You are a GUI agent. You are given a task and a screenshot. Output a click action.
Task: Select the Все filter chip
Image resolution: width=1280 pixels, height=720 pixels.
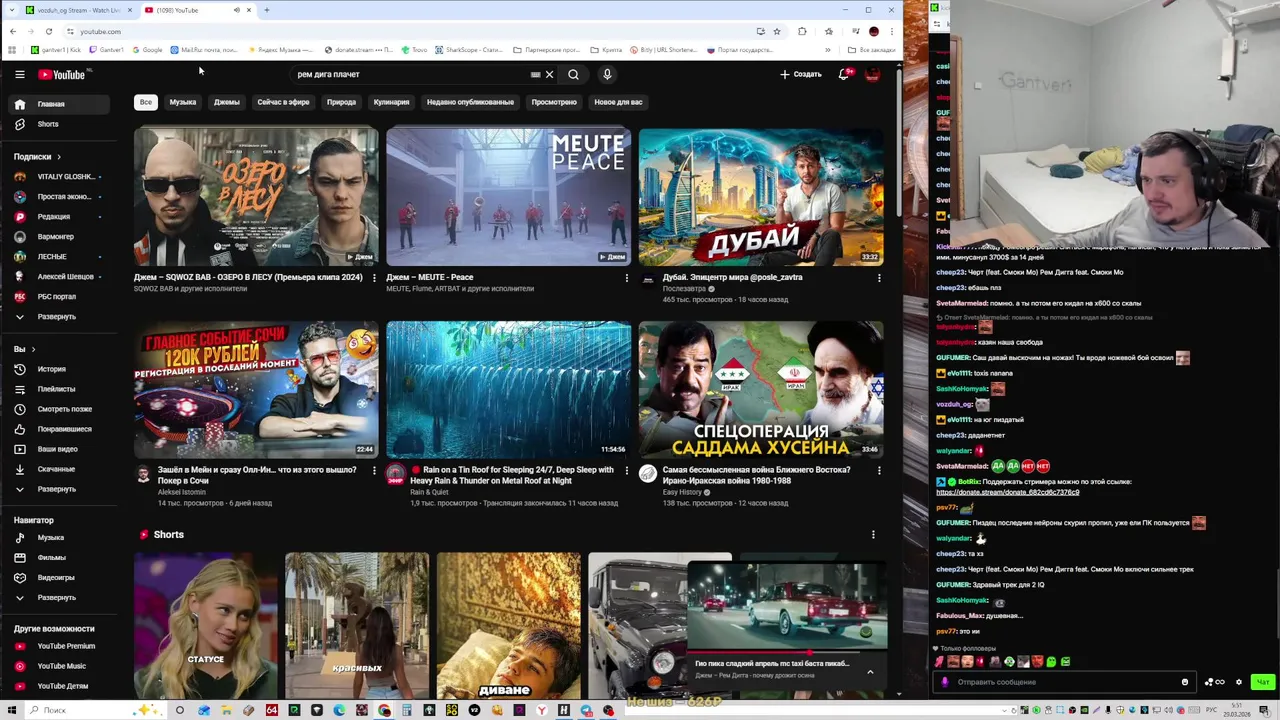(x=146, y=102)
